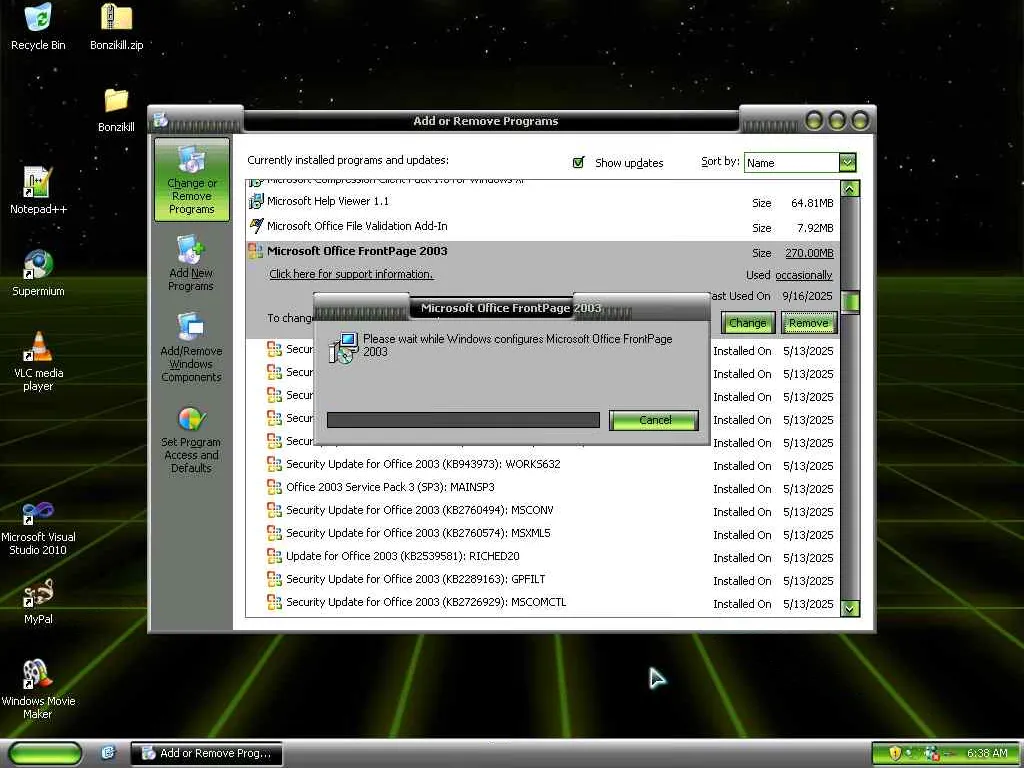The width and height of the screenshot is (1024, 768).
Task: Click the configuration progress bar
Action: tap(463, 420)
